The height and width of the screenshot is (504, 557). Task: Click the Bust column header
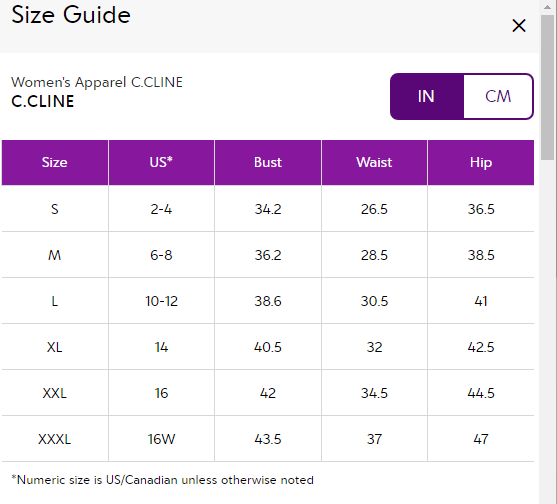[x=268, y=162]
